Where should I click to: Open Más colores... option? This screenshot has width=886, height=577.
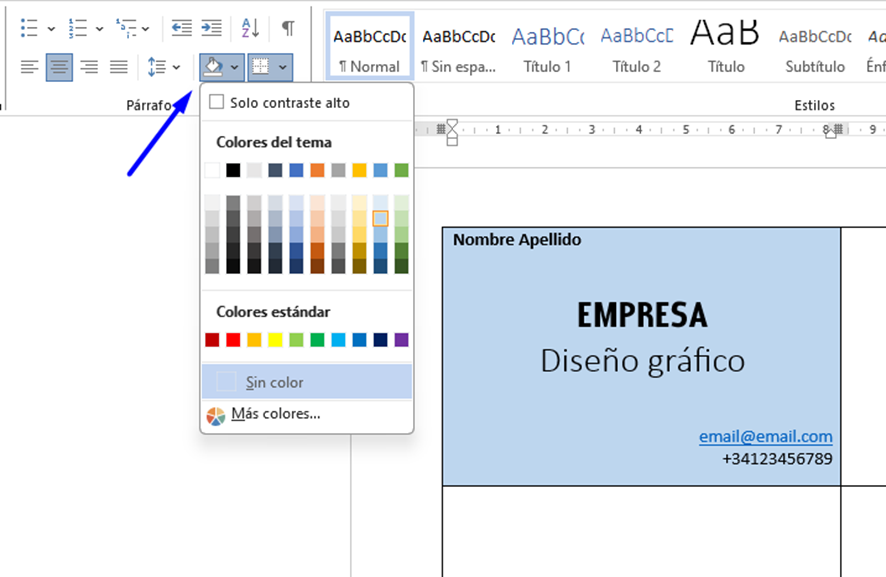[x=275, y=414]
